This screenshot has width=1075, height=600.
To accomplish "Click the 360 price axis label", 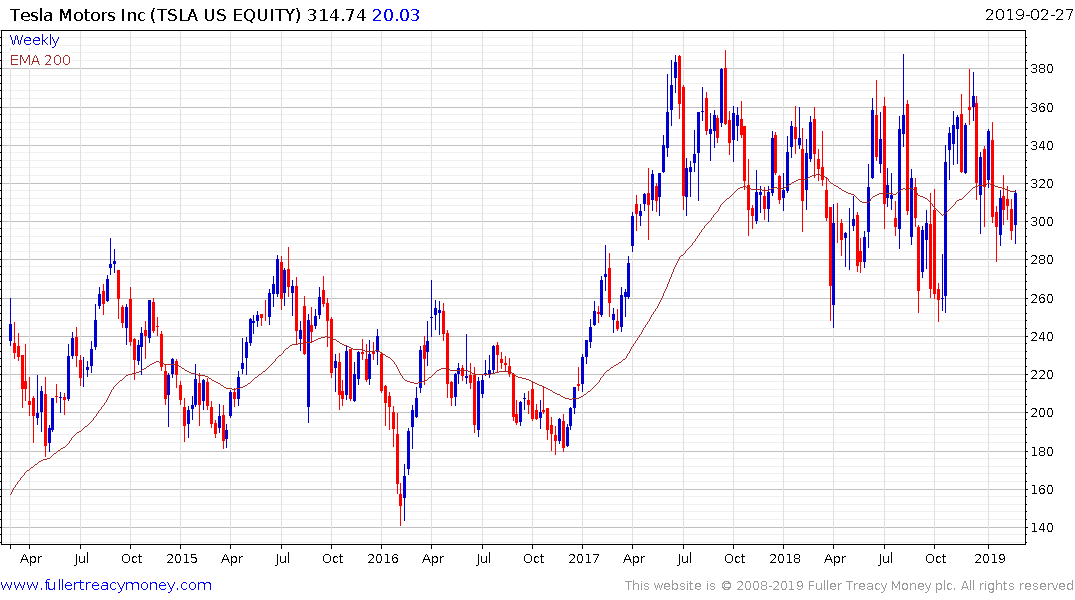I will (x=1041, y=108).
